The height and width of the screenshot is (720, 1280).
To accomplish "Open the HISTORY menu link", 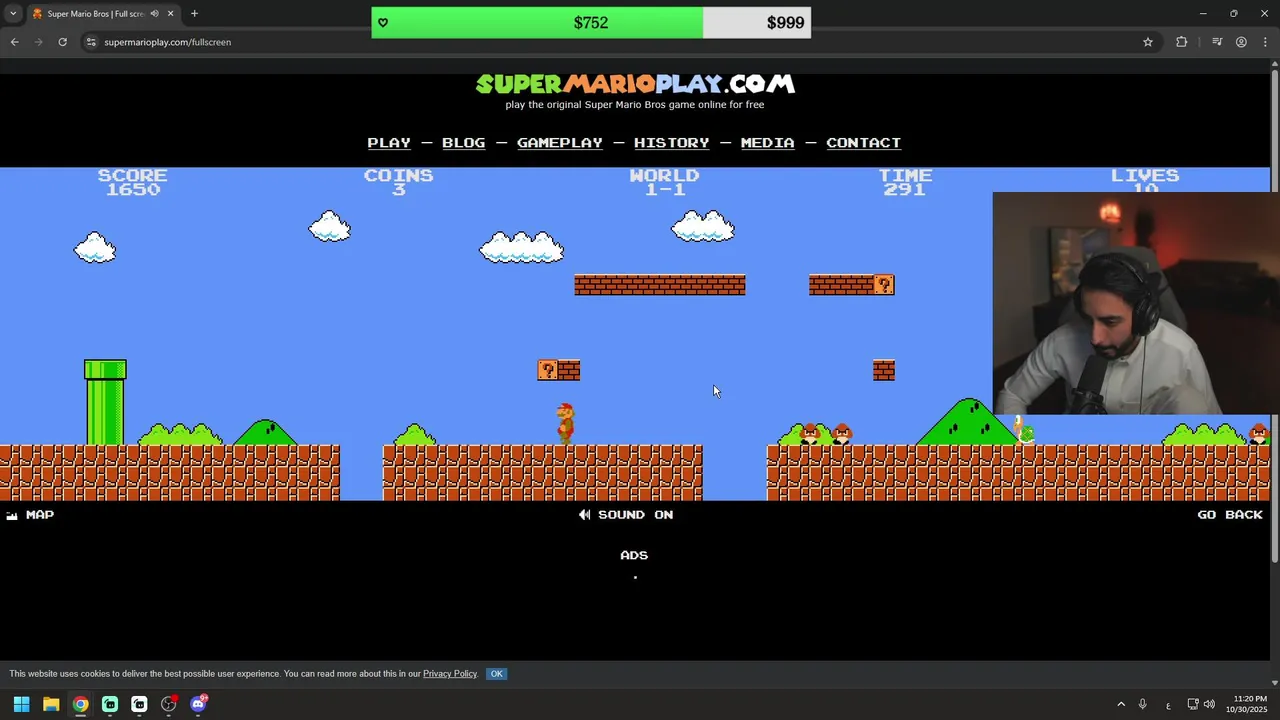I will pyautogui.click(x=672, y=143).
